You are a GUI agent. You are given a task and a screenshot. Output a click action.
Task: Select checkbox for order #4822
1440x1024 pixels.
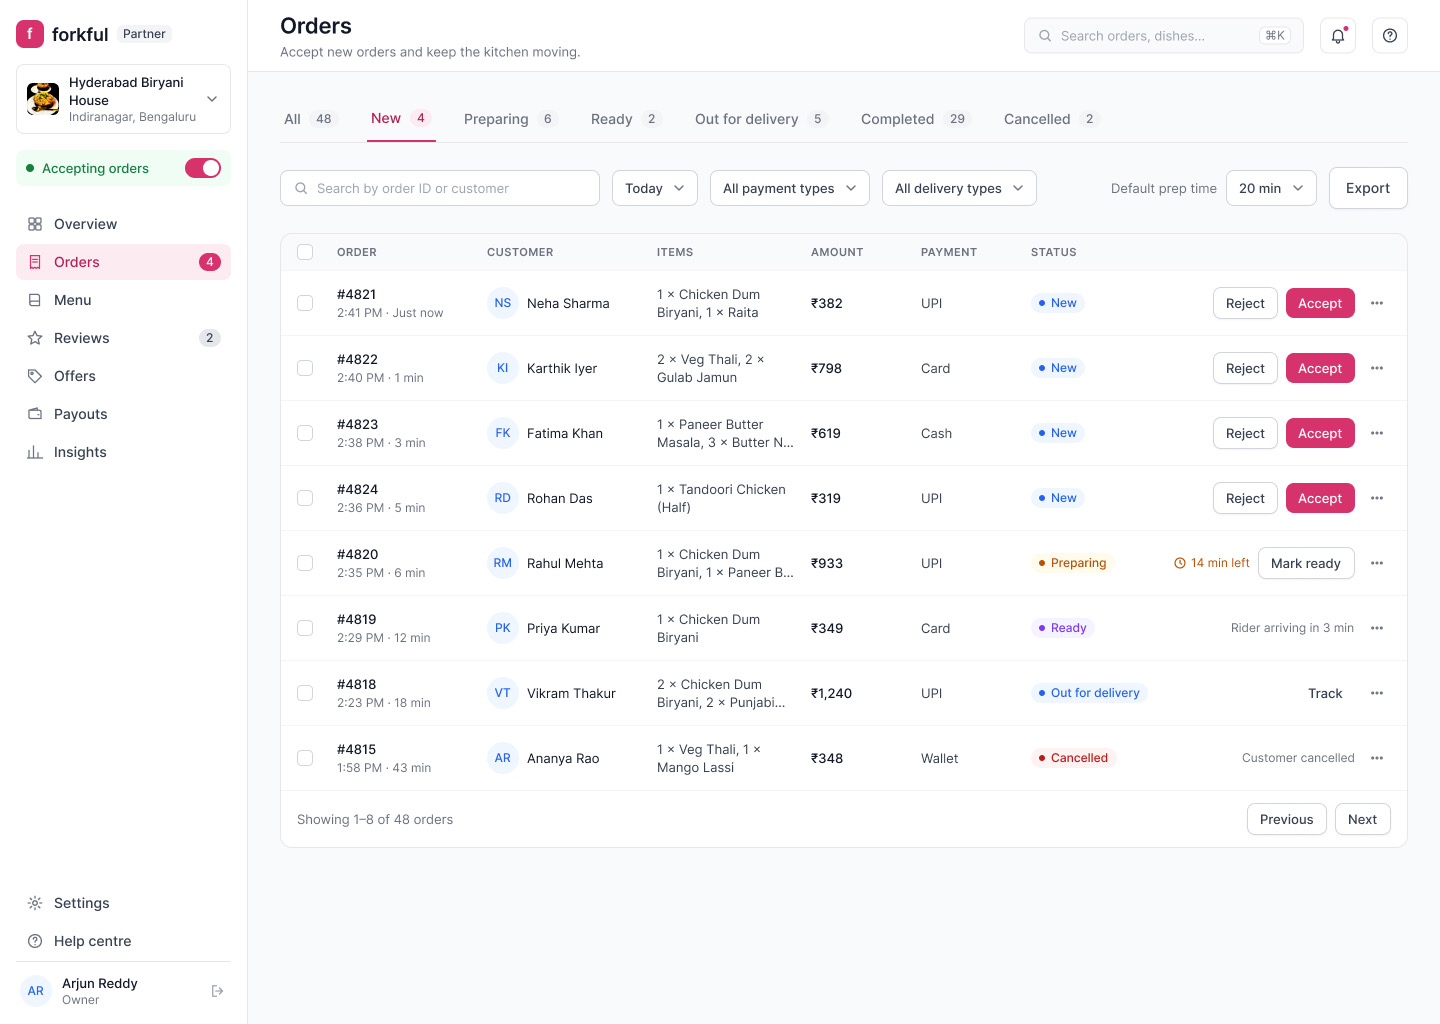305,368
